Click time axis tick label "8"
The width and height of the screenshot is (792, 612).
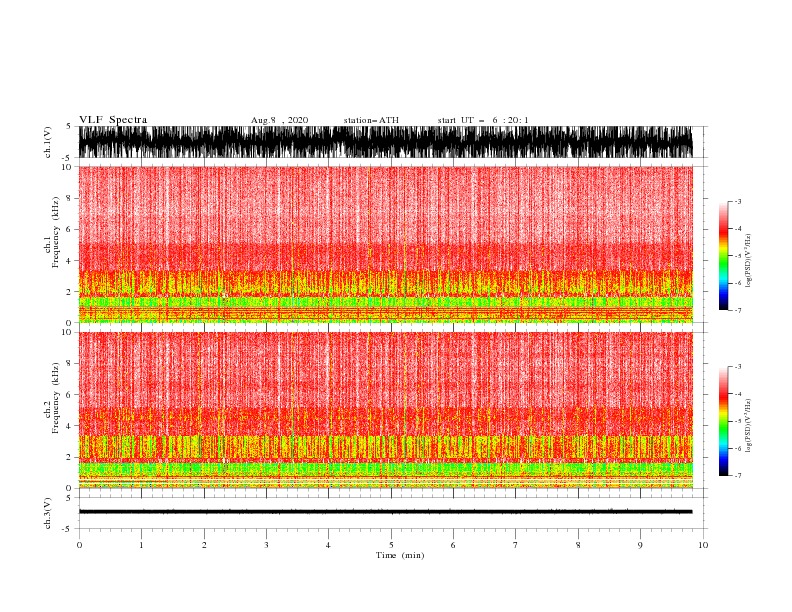[578, 545]
